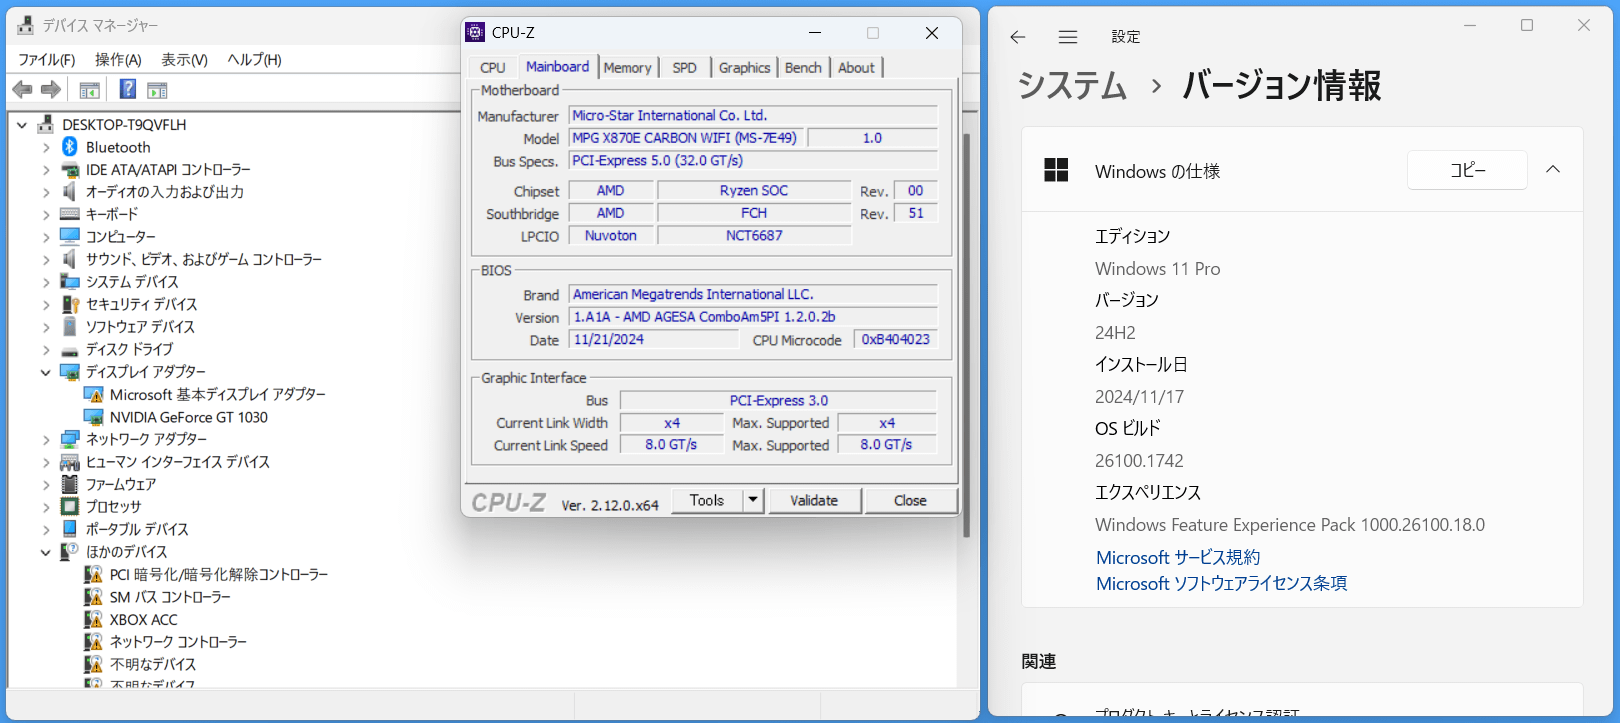Viewport: 1620px width, 723px height.
Task: Click the システム breadcrumb in Settings
Action: pyautogui.click(x=1072, y=86)
